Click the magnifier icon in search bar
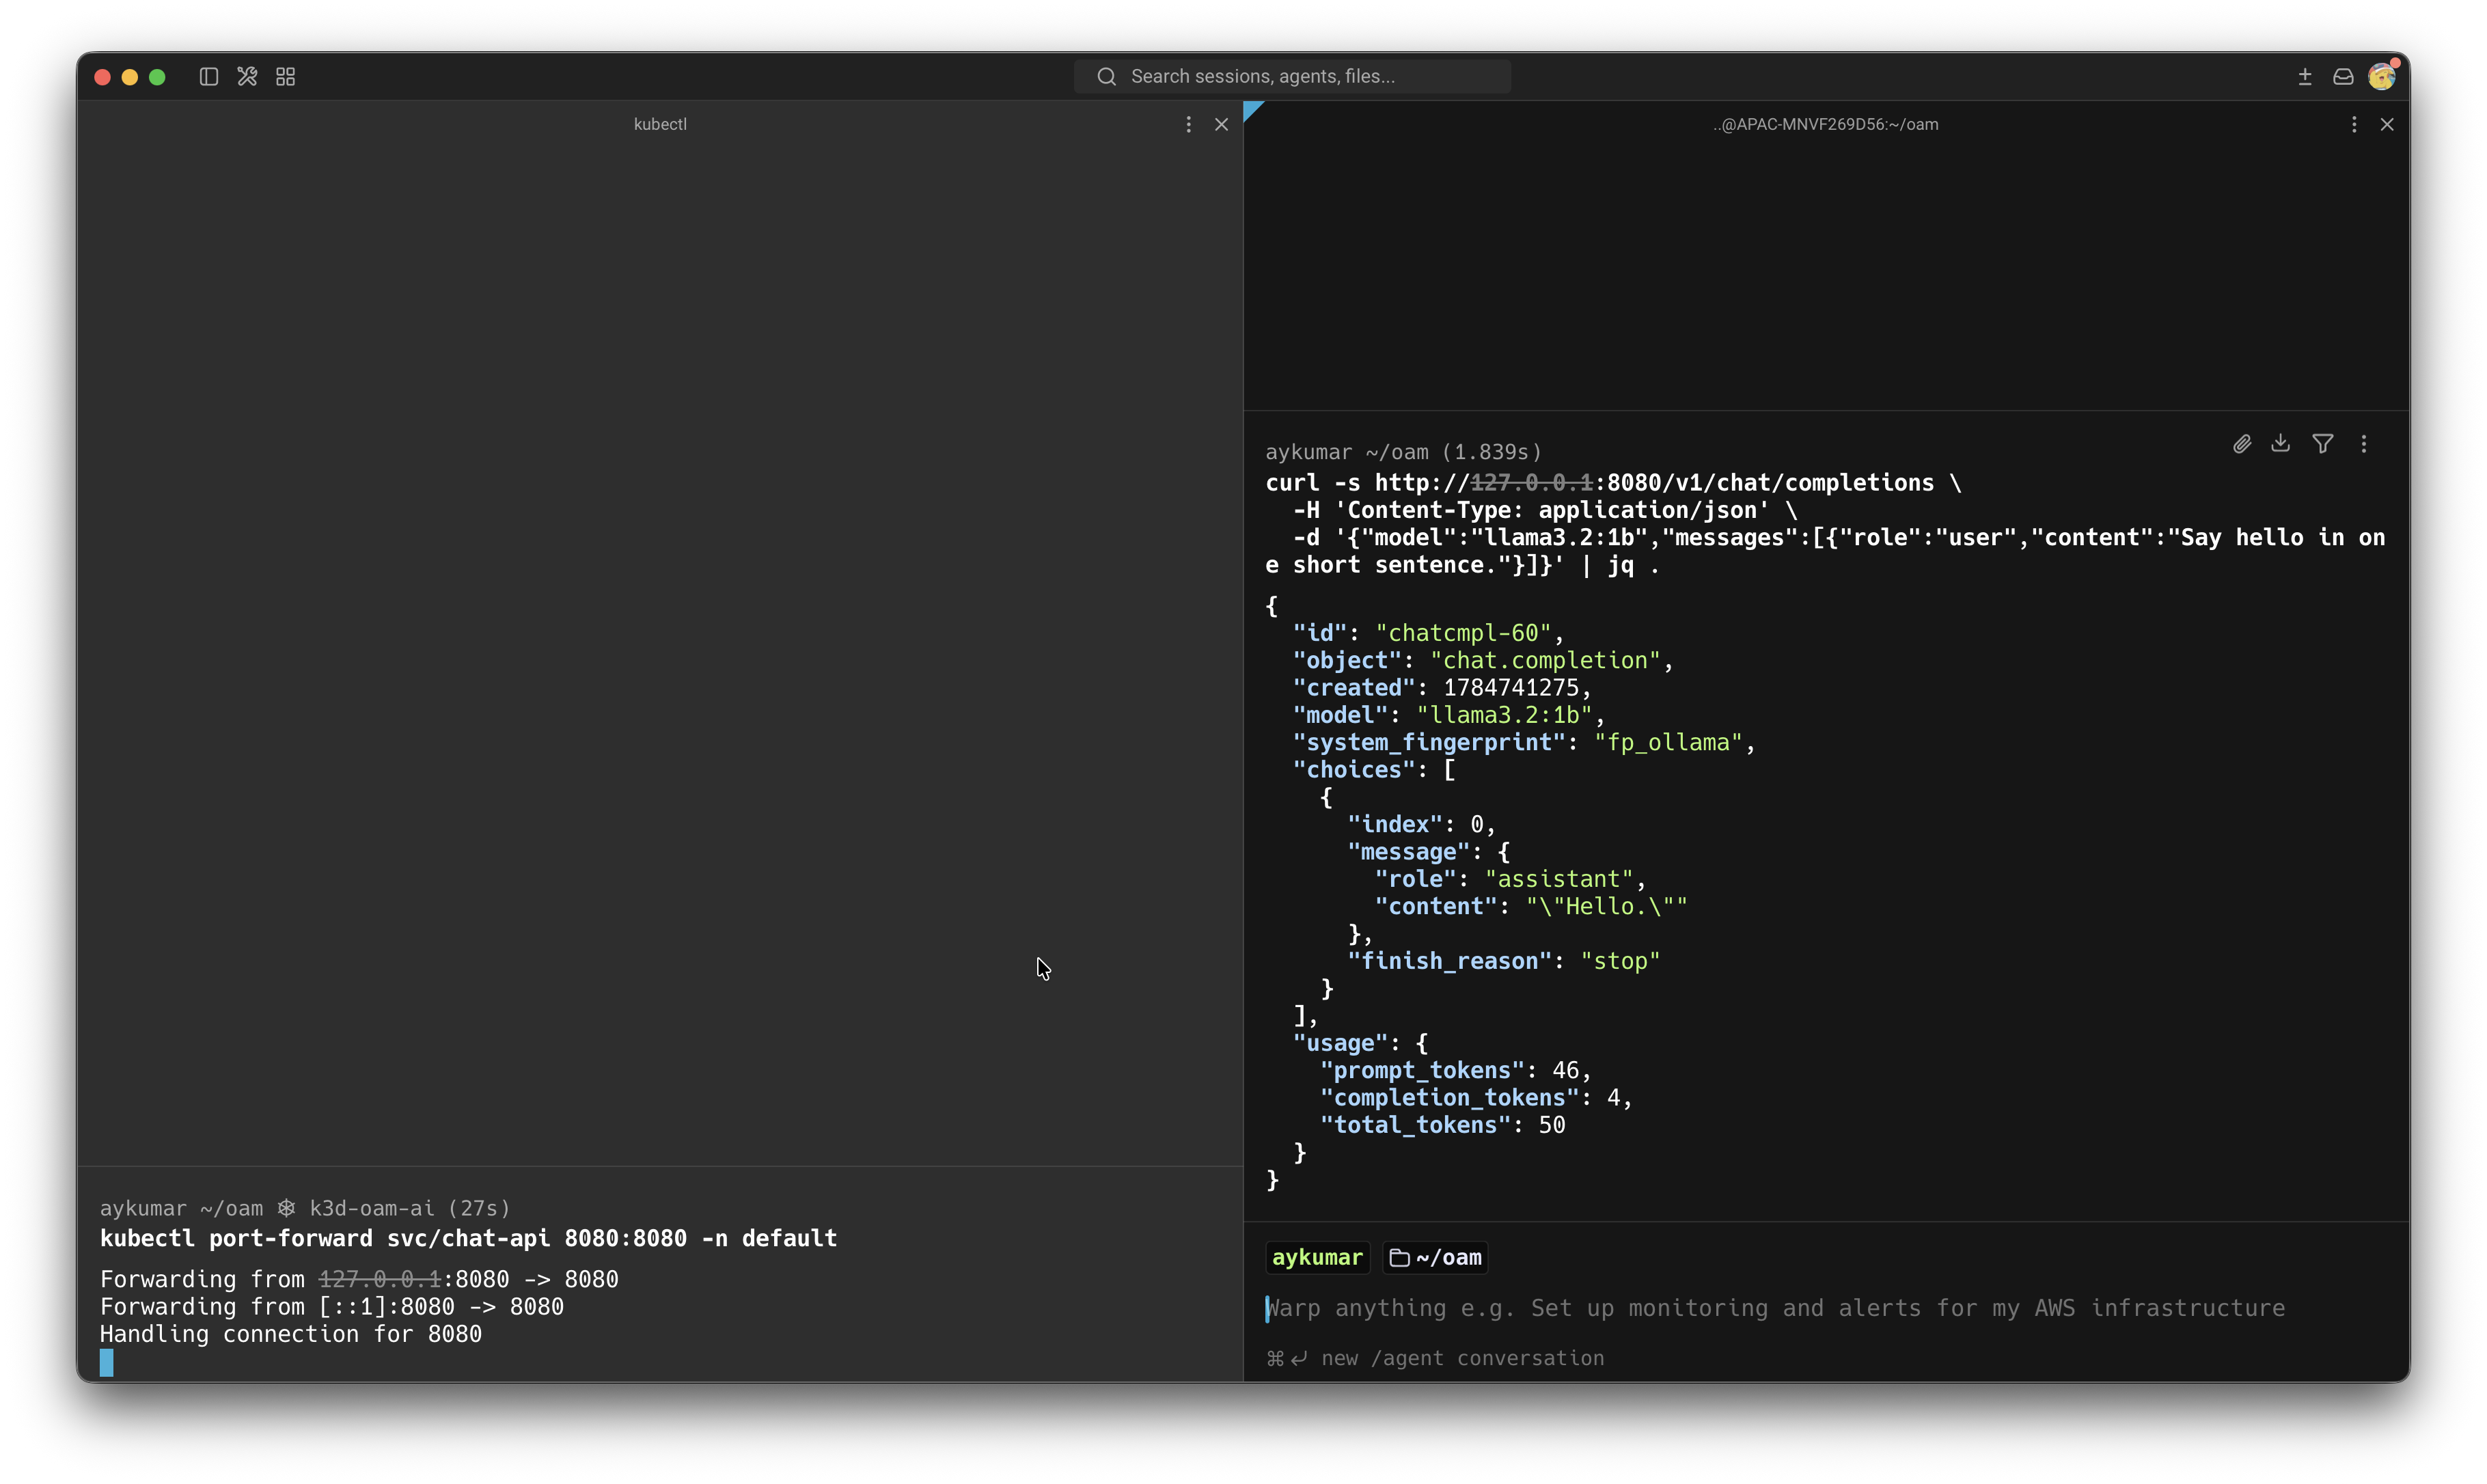 [x=1106, y=76]
